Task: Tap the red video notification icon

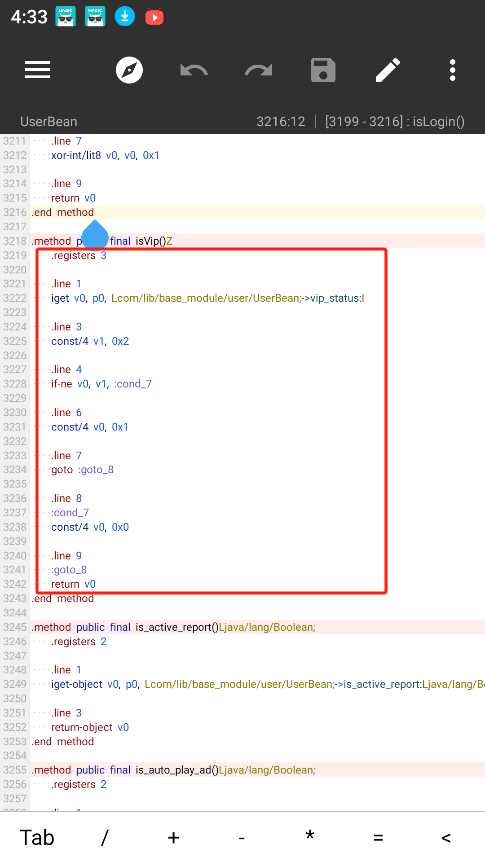Action: [x=155, y=18]
